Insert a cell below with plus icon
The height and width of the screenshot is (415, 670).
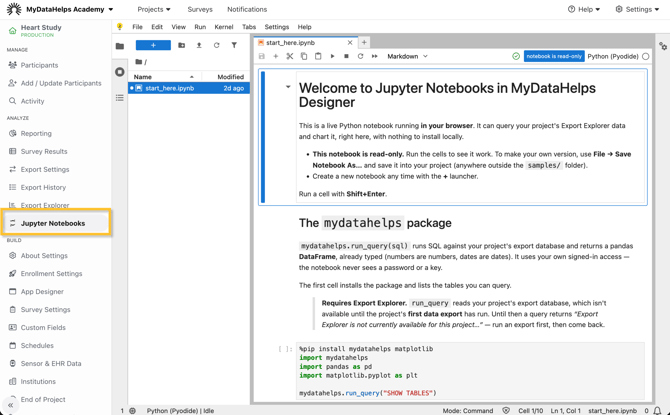pyautogui.click(x=276, y=56)
